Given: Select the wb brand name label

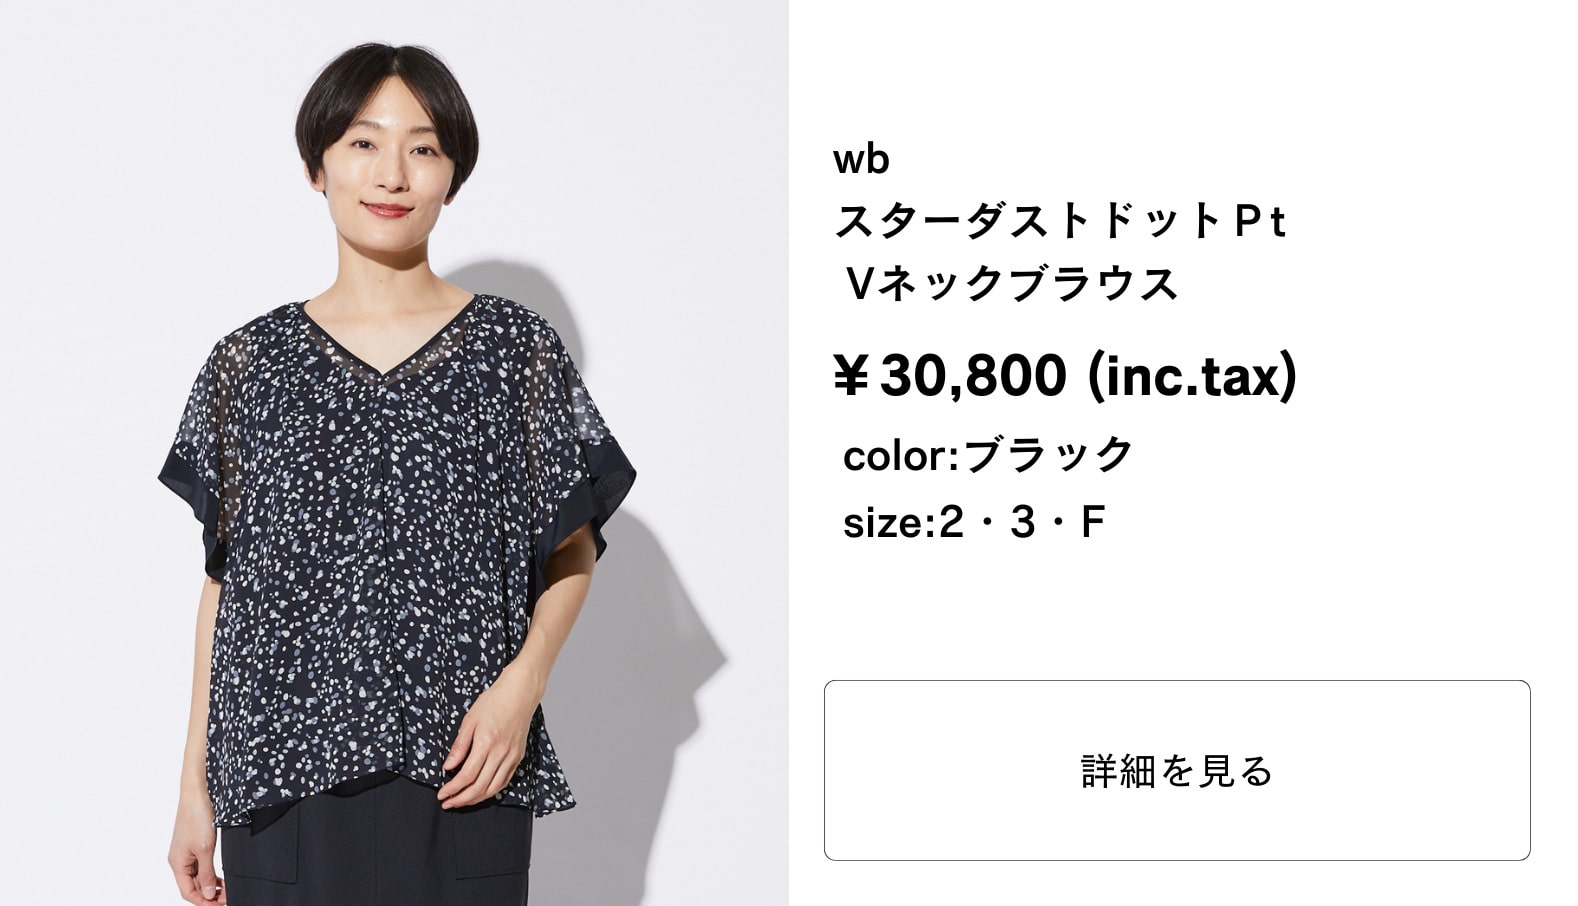Looking at the screenshot, I should tap(861, 158).
